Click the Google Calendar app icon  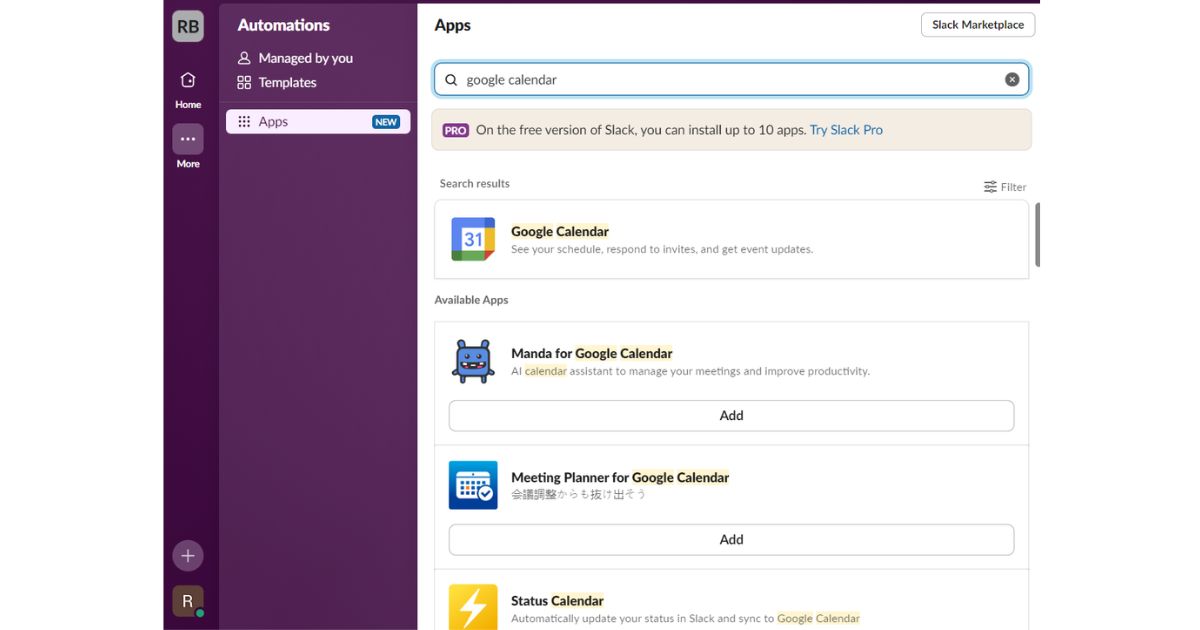[473, 239]
